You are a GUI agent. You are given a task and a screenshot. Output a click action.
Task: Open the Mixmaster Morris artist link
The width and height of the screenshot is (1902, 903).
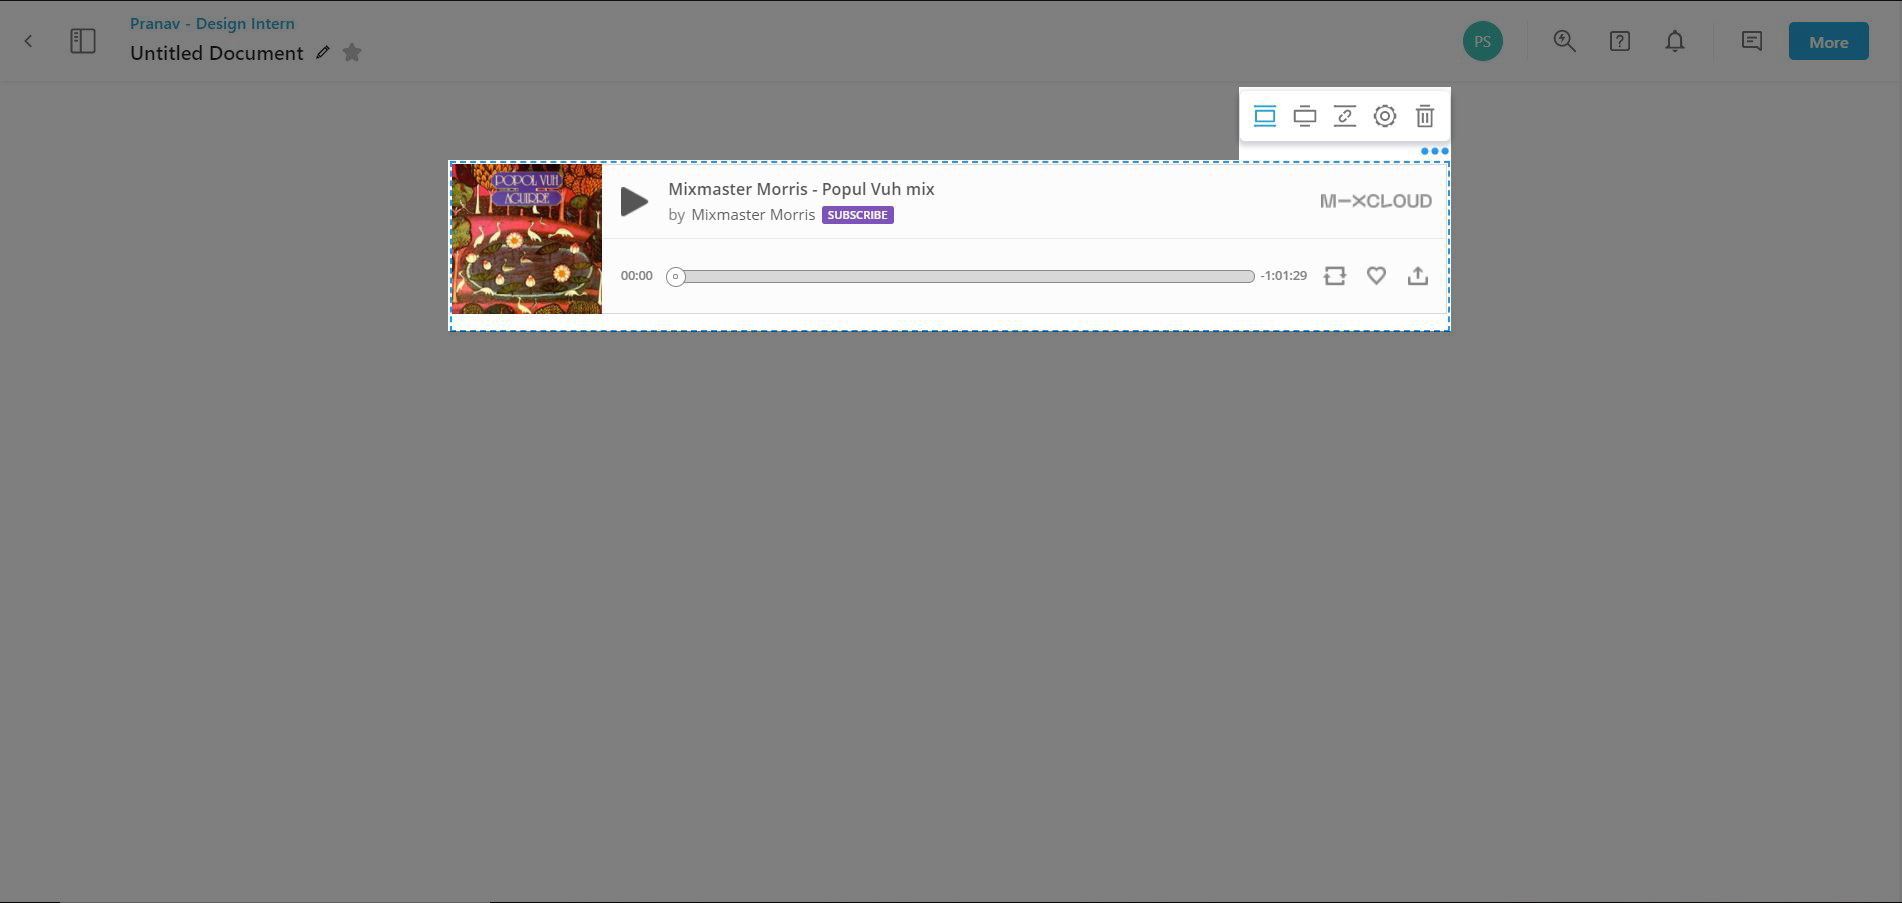click(753, 215)
